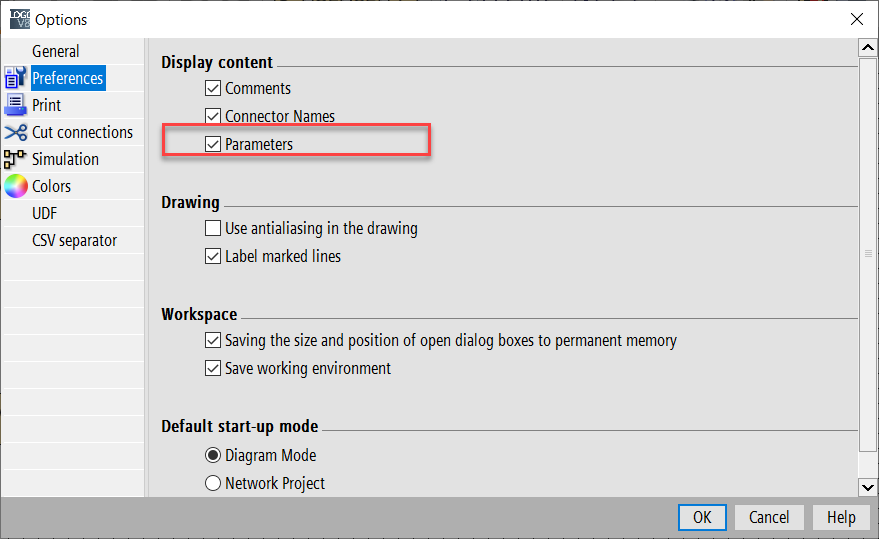Viewport: 879px width, 539px height.
Task: Open the UDF settings category
Action: tap(47, 213)
